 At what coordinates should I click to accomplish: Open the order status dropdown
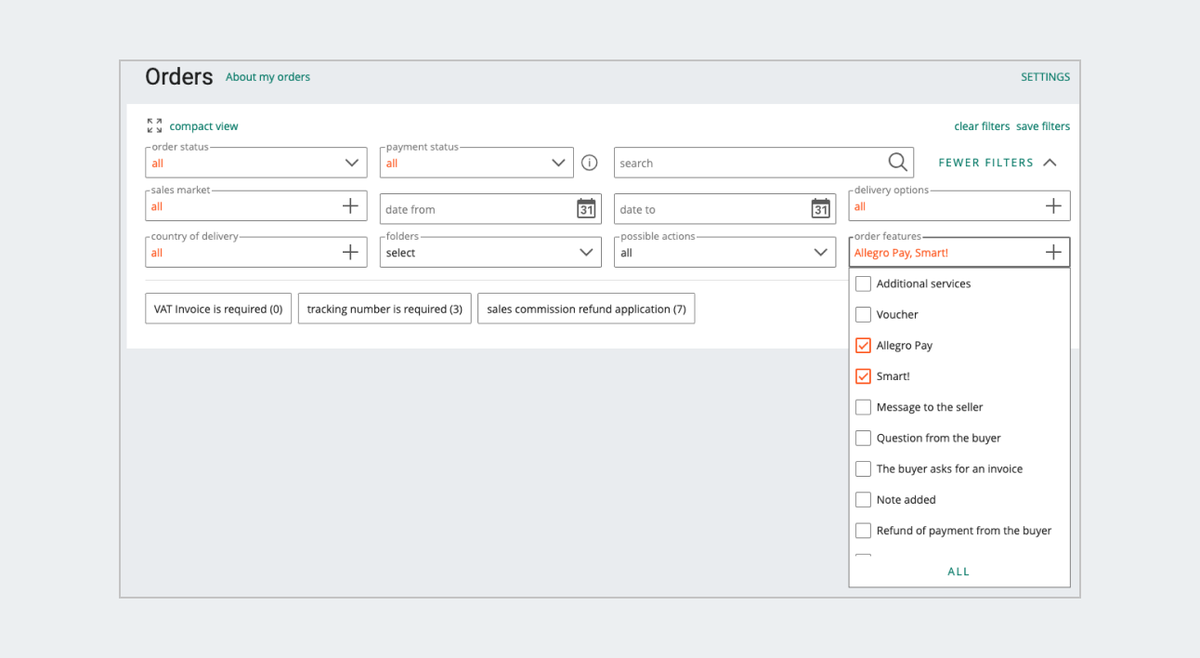255,163
